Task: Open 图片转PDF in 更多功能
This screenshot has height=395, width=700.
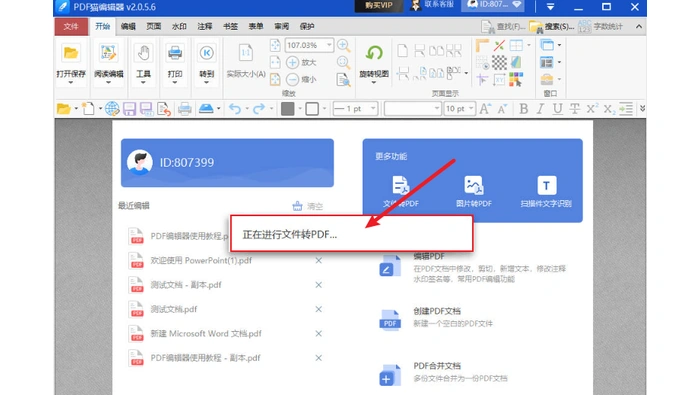Action: (474, 192)
